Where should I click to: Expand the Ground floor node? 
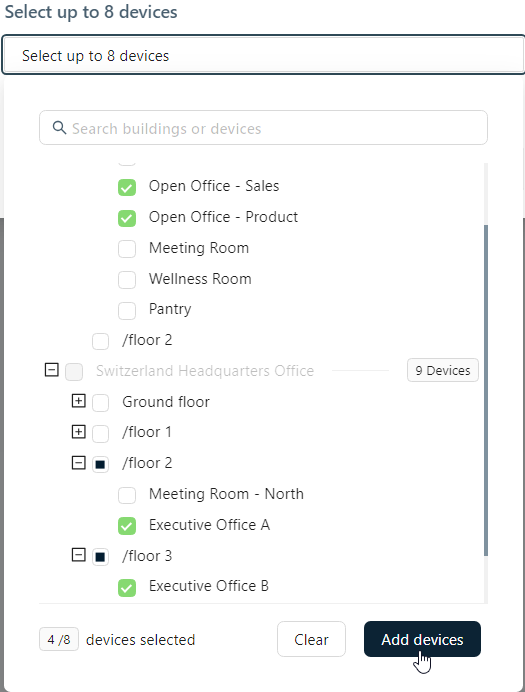[79, 401]
